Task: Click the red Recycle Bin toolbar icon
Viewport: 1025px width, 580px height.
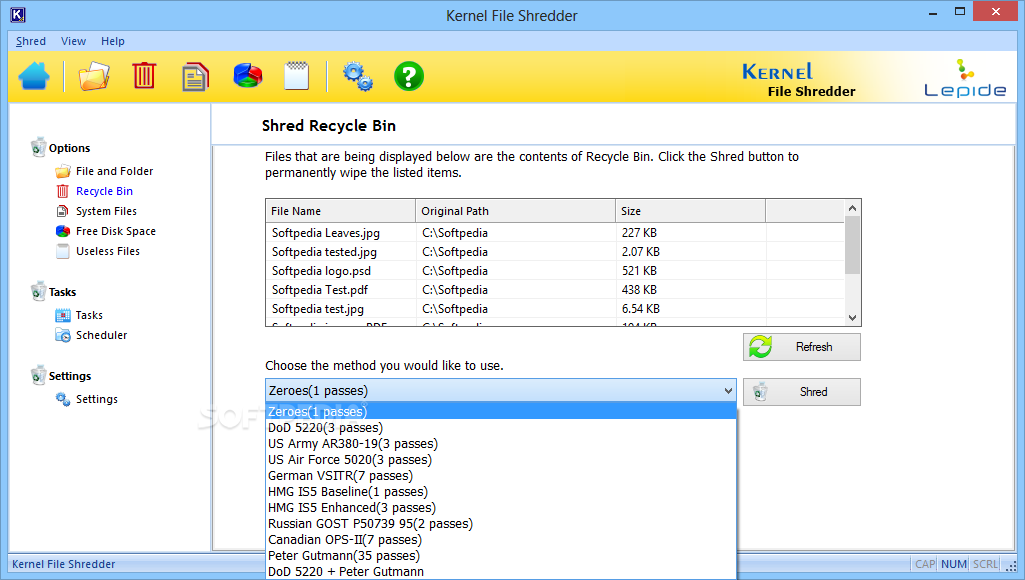Action: click(x=144, y=76)
